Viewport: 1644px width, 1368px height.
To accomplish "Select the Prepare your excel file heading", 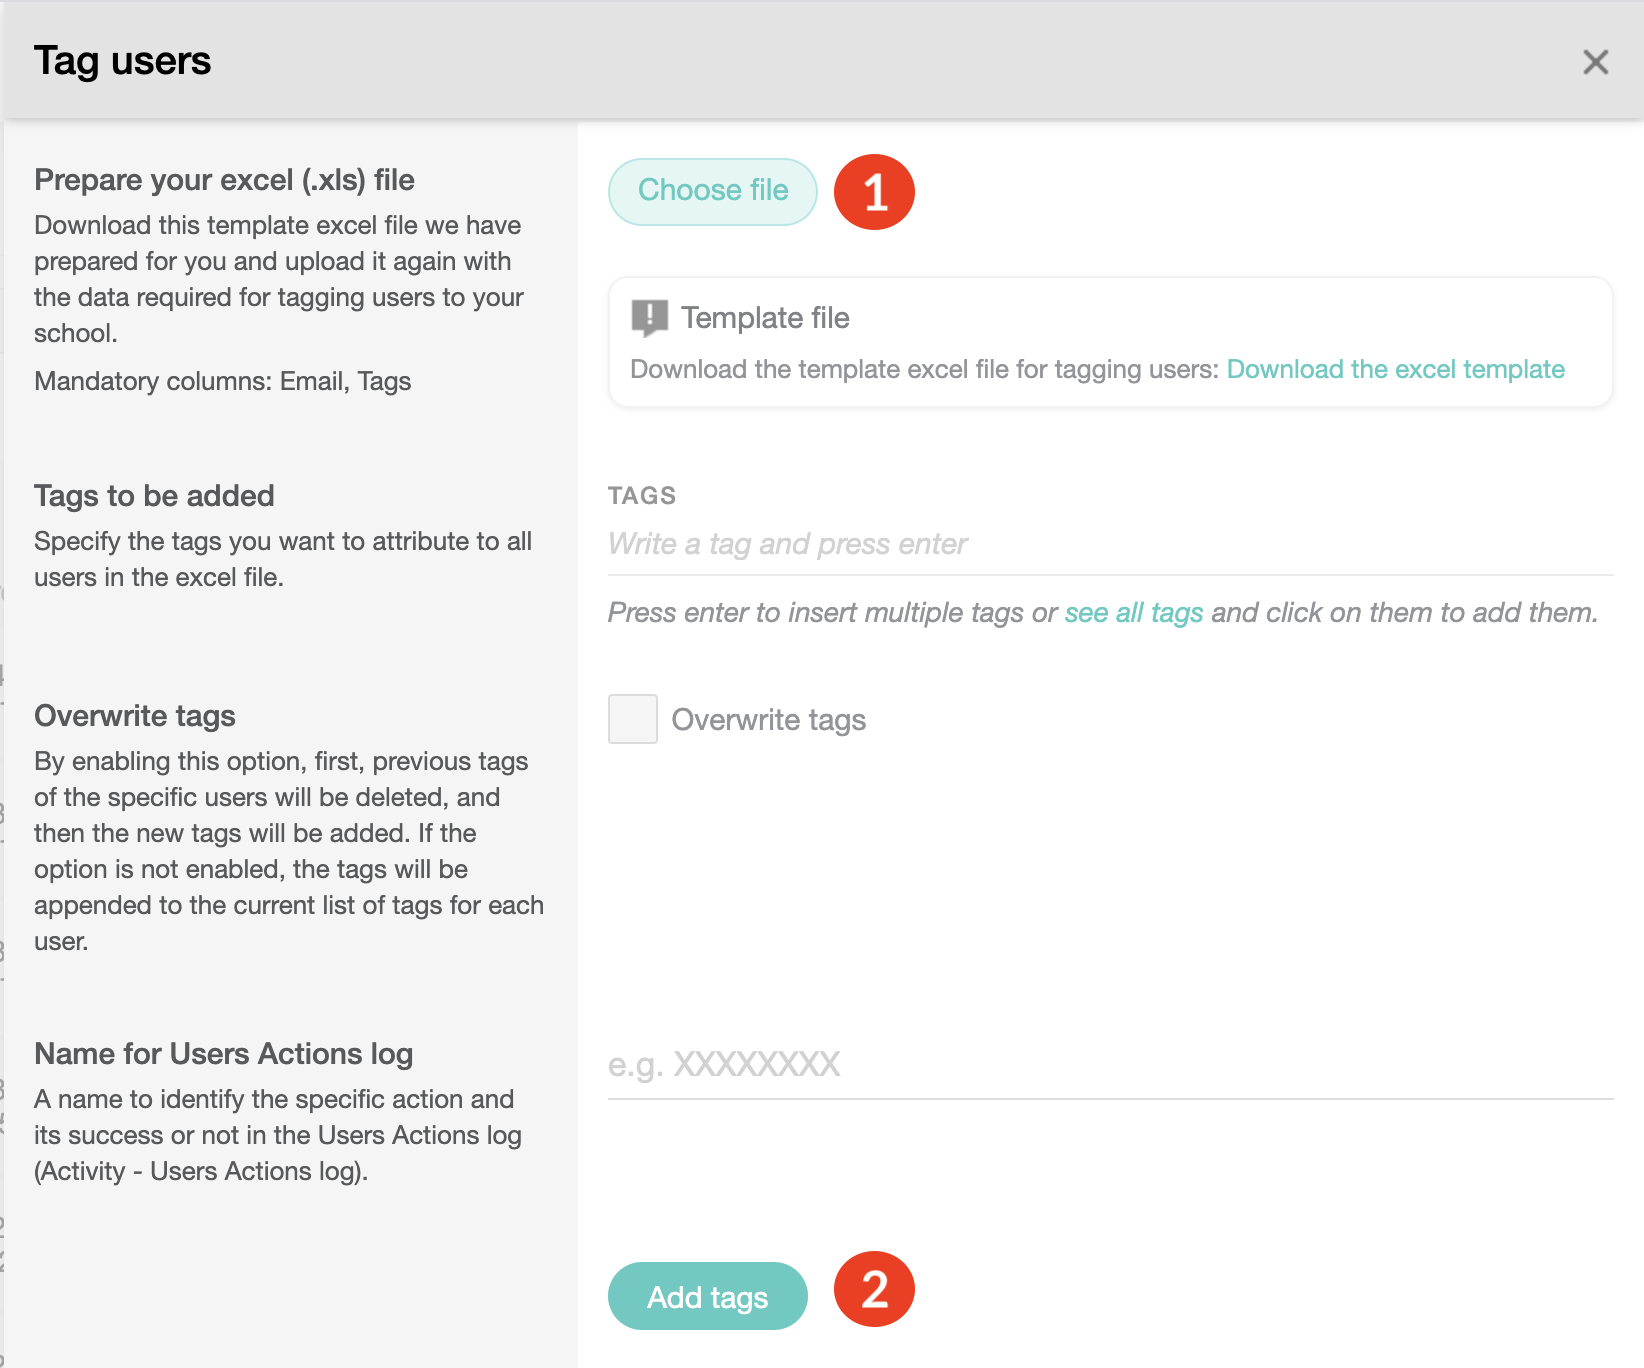I will pos(225,179).
